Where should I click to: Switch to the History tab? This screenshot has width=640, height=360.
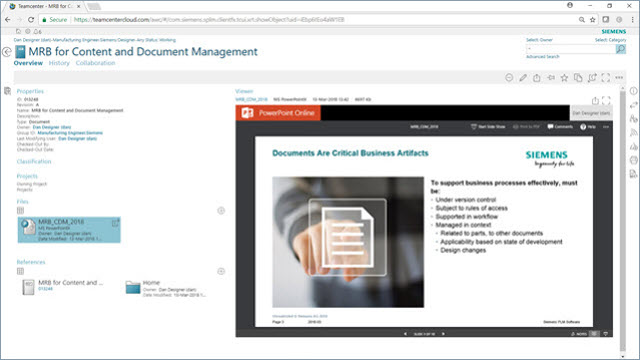[x=59, y=63]
